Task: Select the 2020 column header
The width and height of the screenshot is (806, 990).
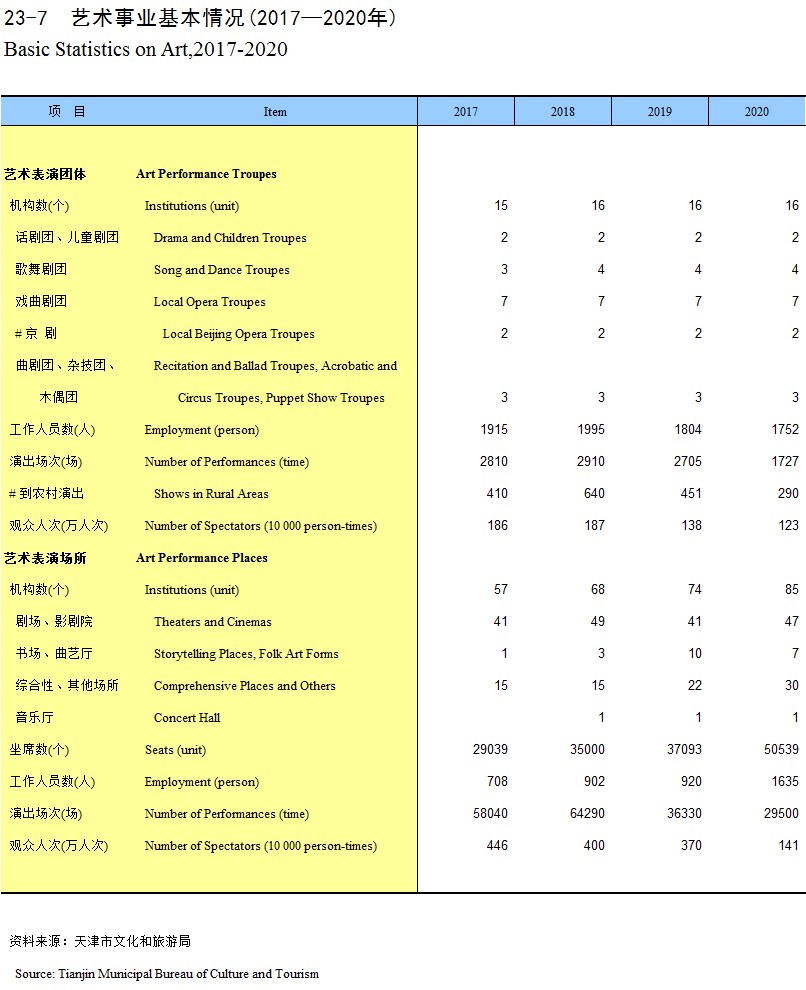Action: coord(756,111)
